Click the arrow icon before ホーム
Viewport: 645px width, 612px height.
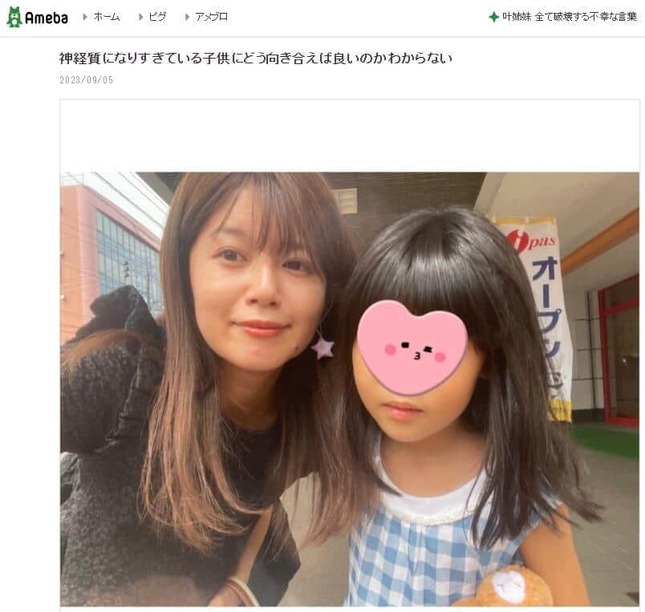[85, 17]
